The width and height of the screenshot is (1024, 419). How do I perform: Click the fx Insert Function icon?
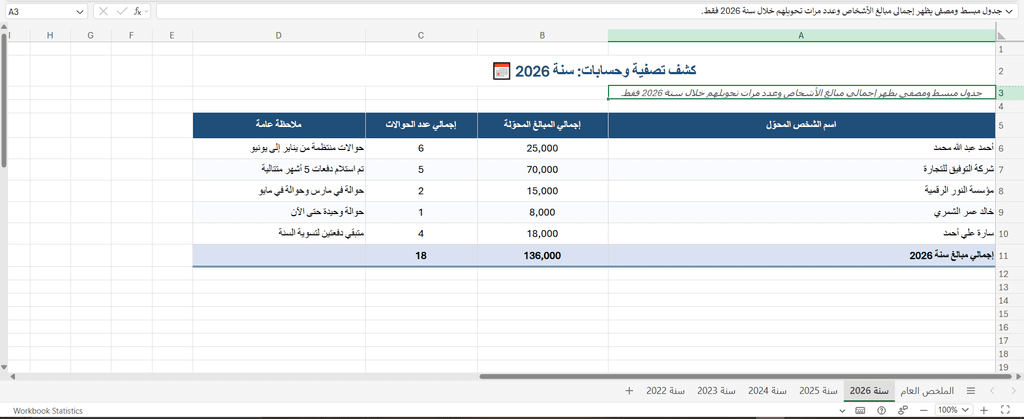click(x=137, y=12)
